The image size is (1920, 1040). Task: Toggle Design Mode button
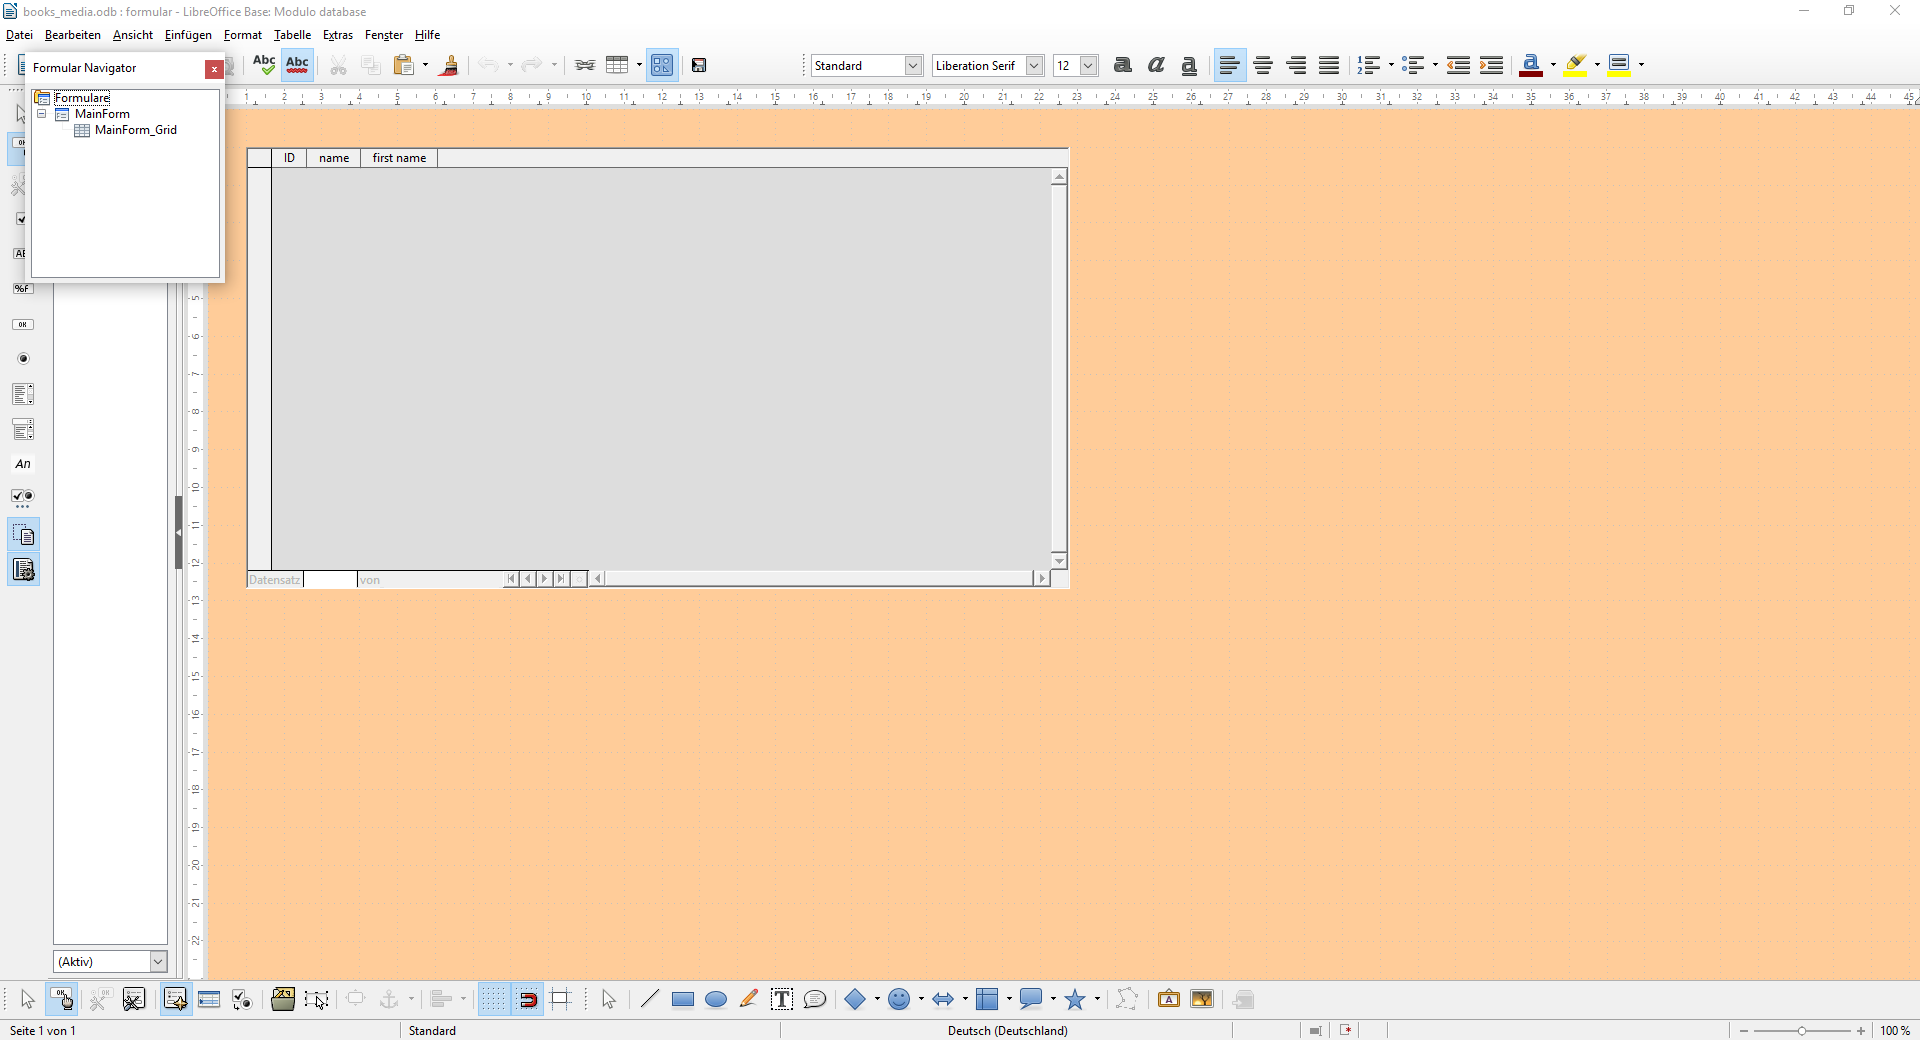62,999
